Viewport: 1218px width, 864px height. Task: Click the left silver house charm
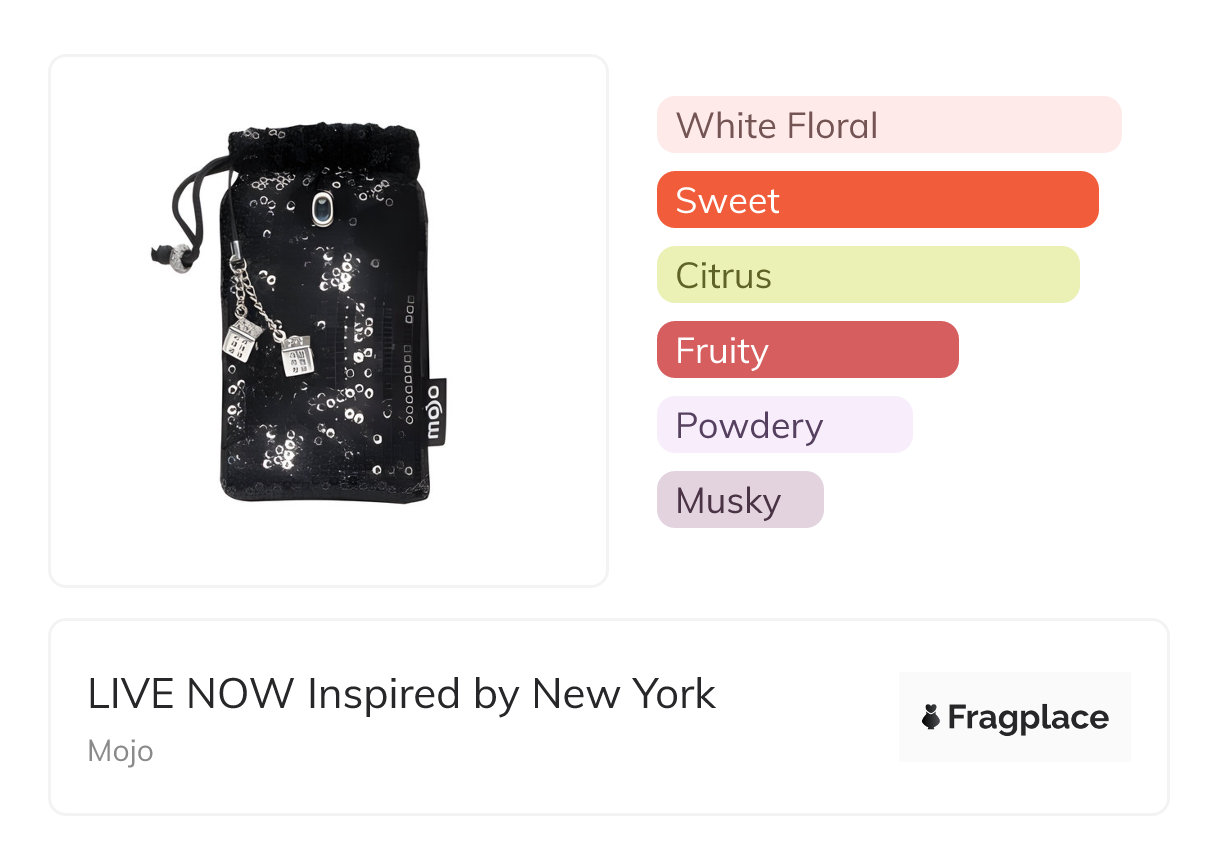click(241, 339)
